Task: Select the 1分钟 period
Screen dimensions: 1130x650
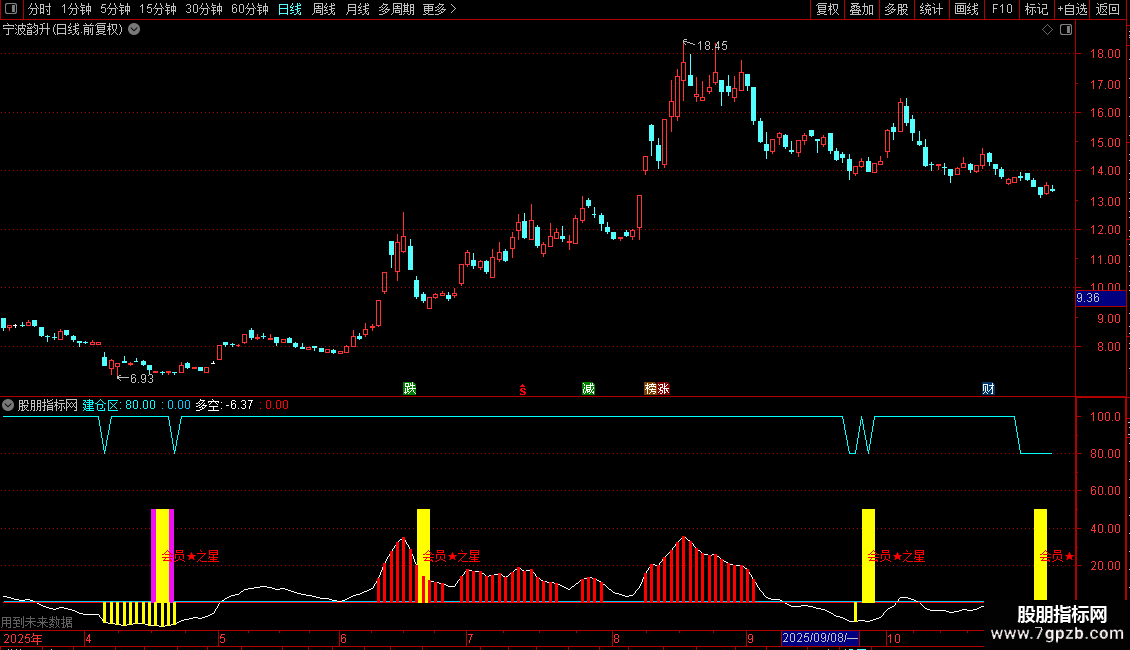Action: [76, 9]
